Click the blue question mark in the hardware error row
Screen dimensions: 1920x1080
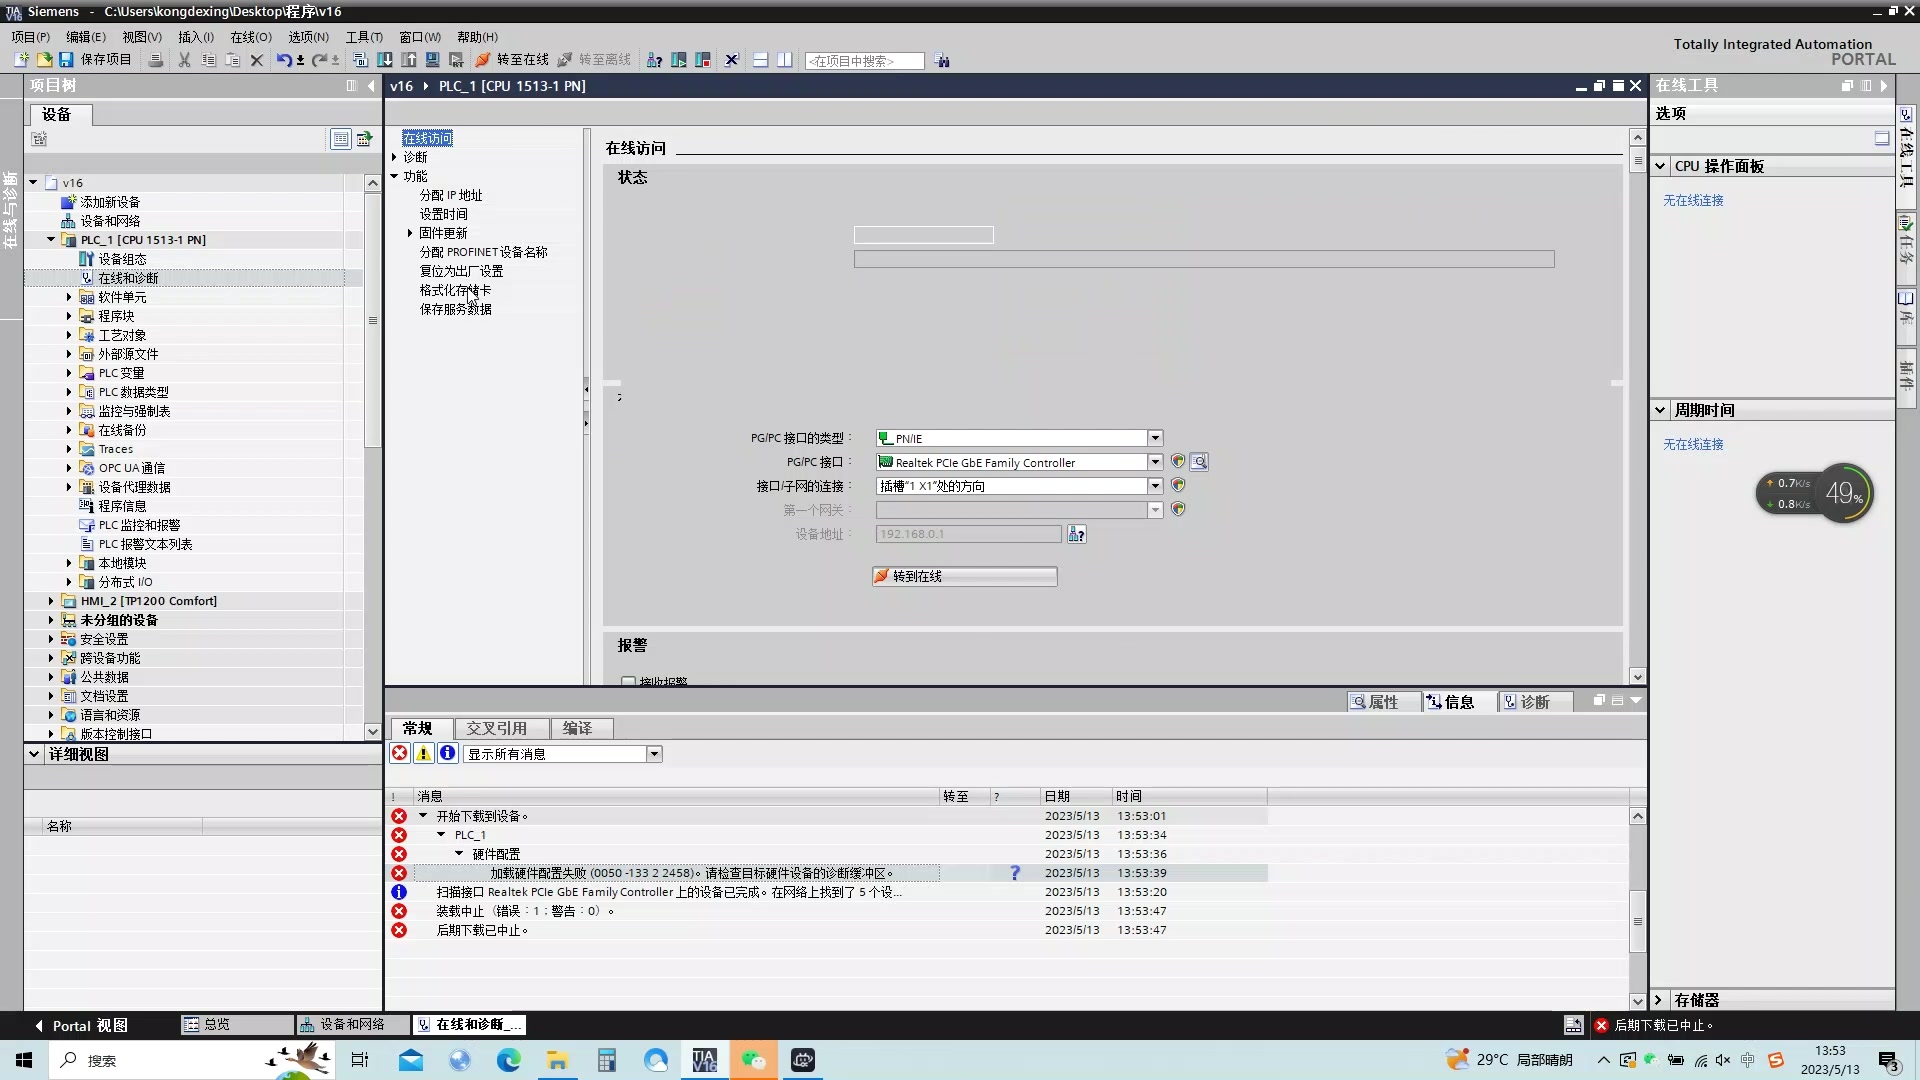tap(1015, 873)
